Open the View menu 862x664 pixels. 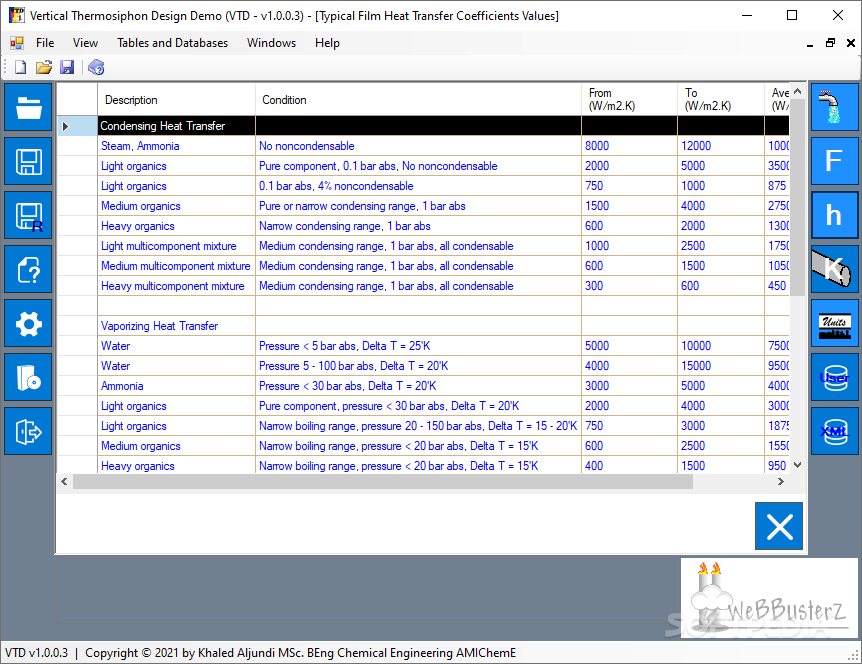85,43
